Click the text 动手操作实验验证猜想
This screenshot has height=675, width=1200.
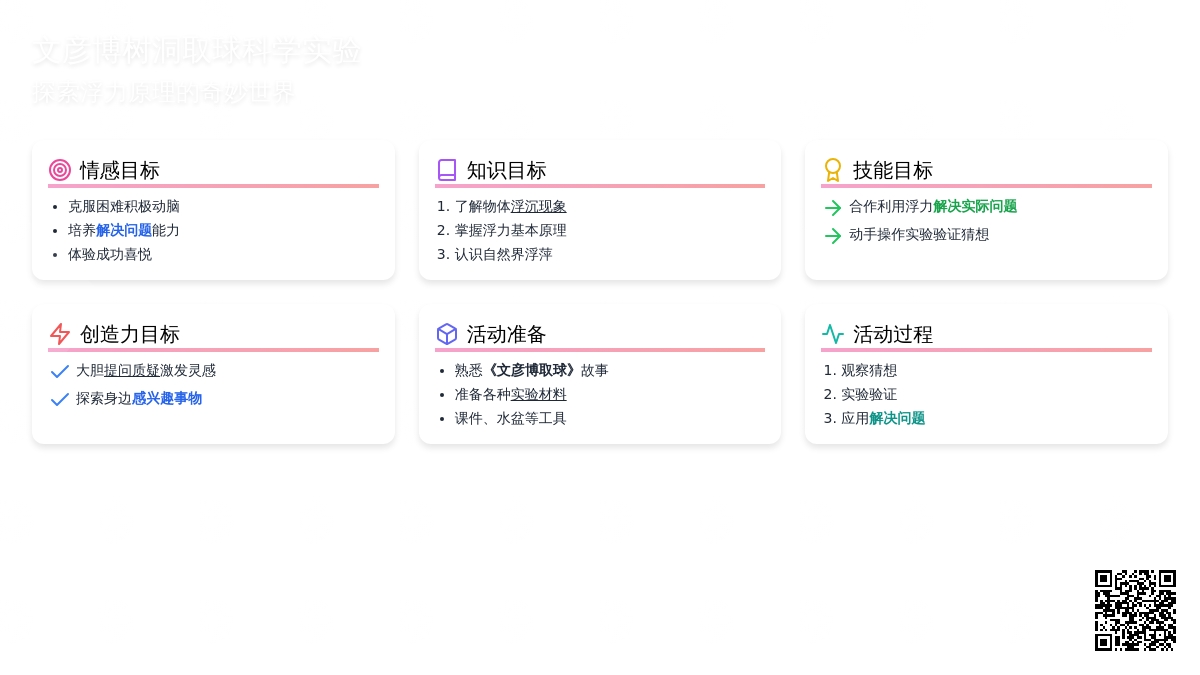click(x=919, y=235)
